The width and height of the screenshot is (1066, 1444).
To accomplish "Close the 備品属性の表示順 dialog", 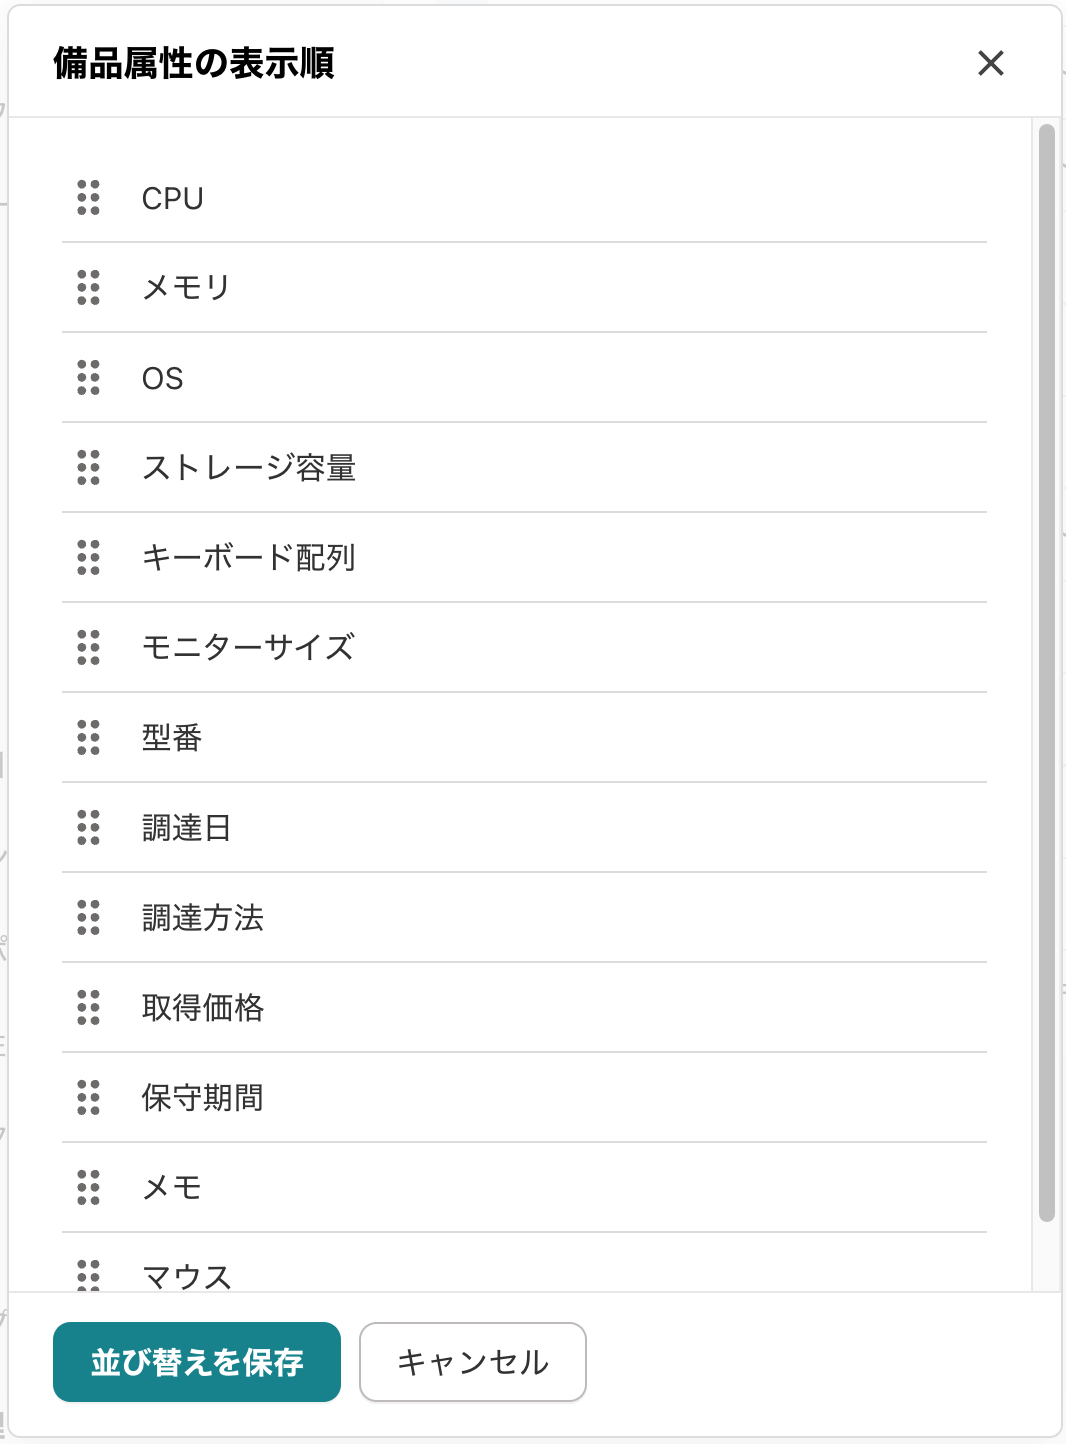I will tap(991, 63).
